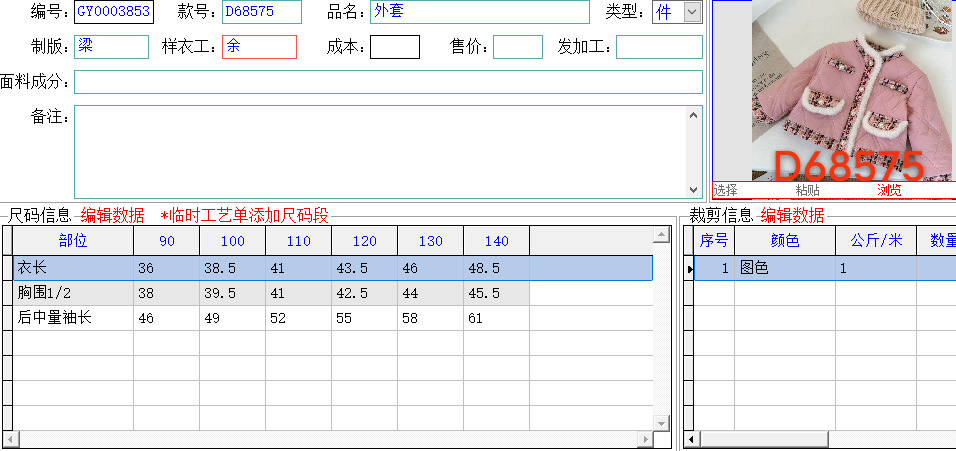Click cell 45.5 in the 胸围1/2 row

click(x=496, y=293)
